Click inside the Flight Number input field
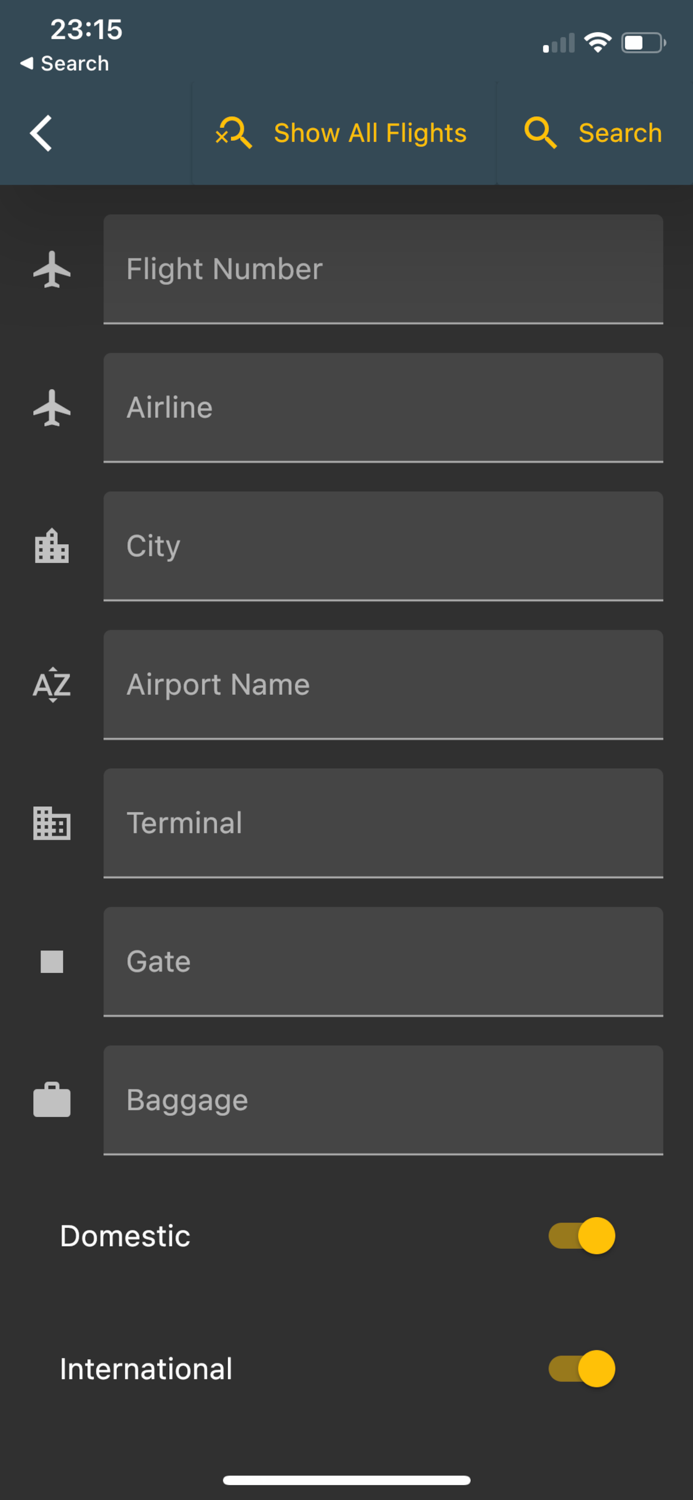Screen dimensions: 693x1500 383,270
